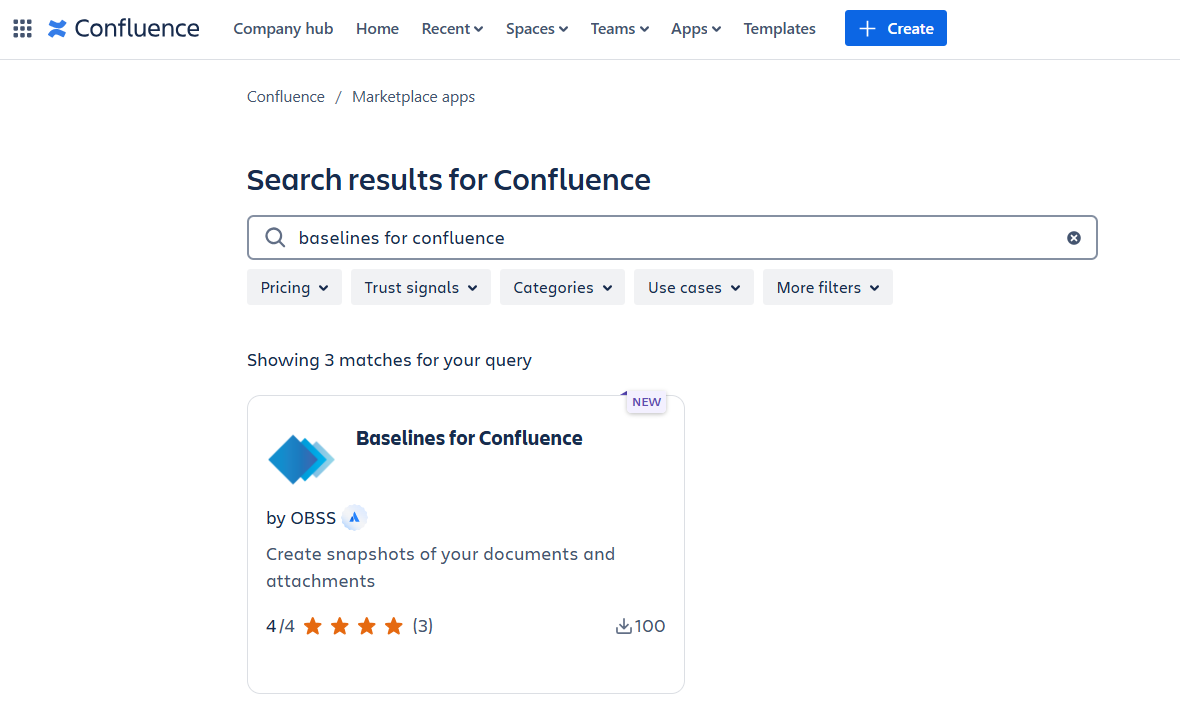Clear the search field with X icon
The image size is (1180, 719).
point(1073,238)
